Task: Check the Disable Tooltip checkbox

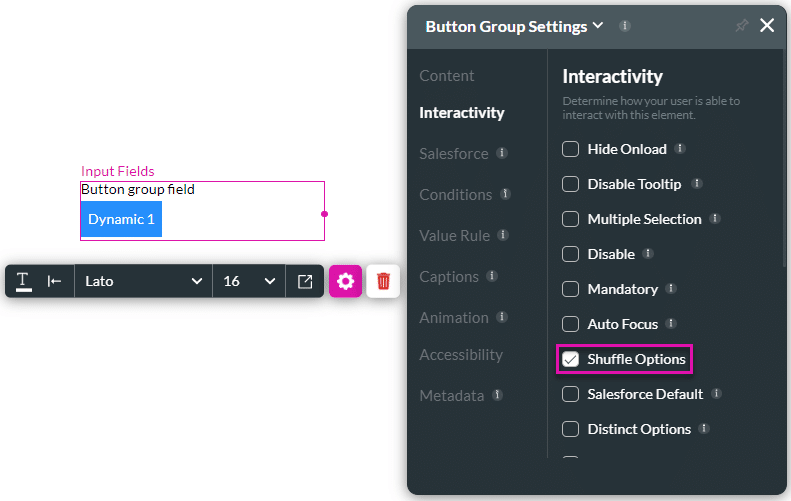Action: [x=571, y=184]
